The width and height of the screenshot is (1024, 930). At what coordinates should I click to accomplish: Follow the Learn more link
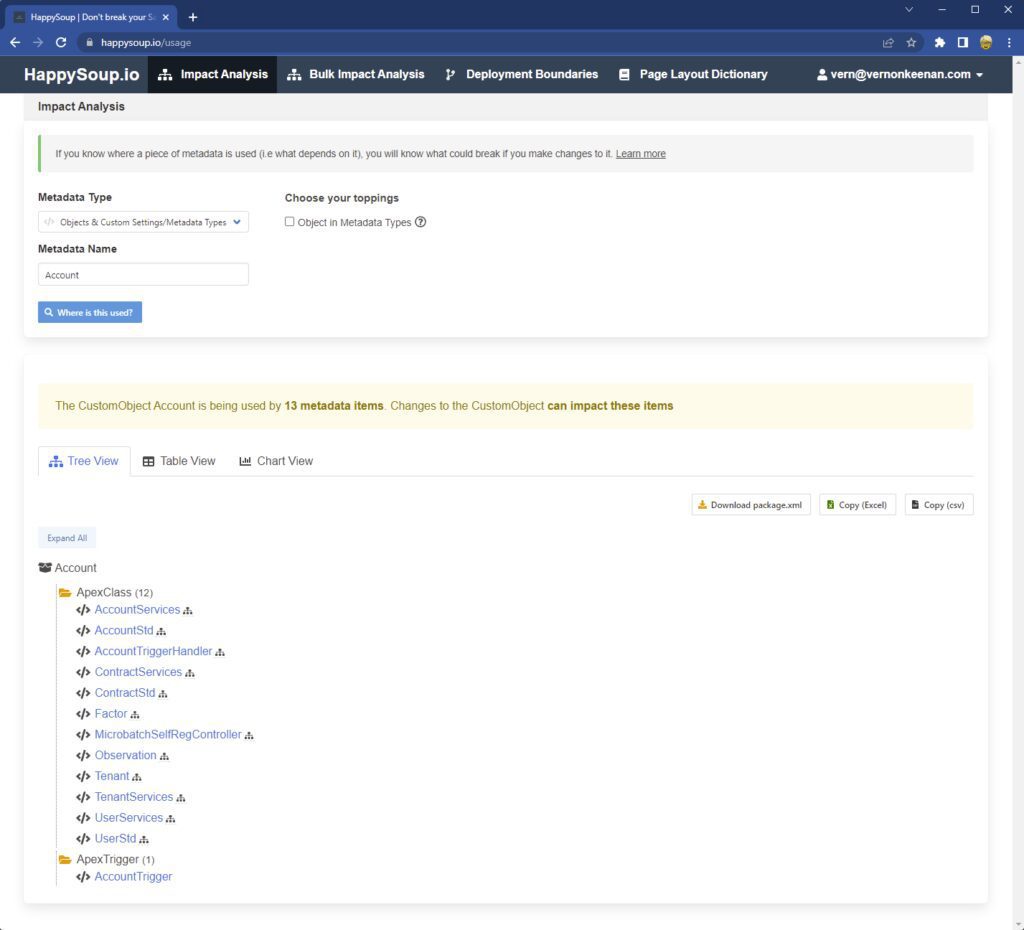tap(641, 154)
